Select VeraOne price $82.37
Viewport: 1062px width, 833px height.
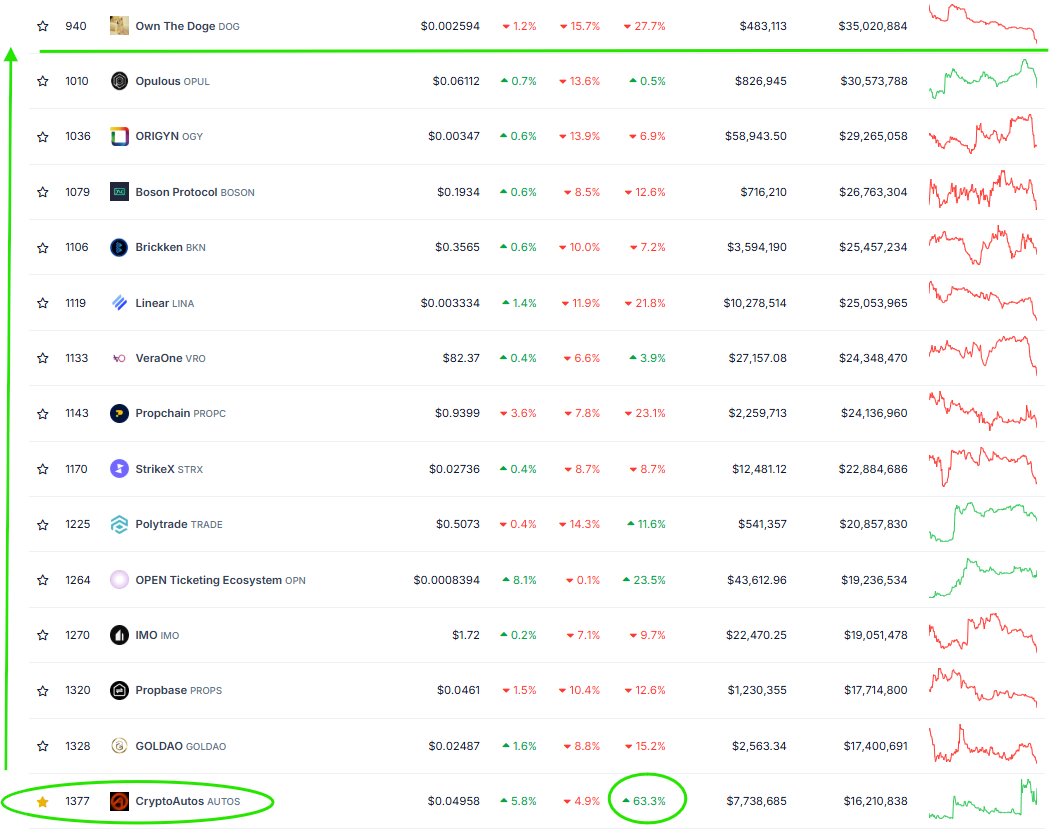(461, 358)
